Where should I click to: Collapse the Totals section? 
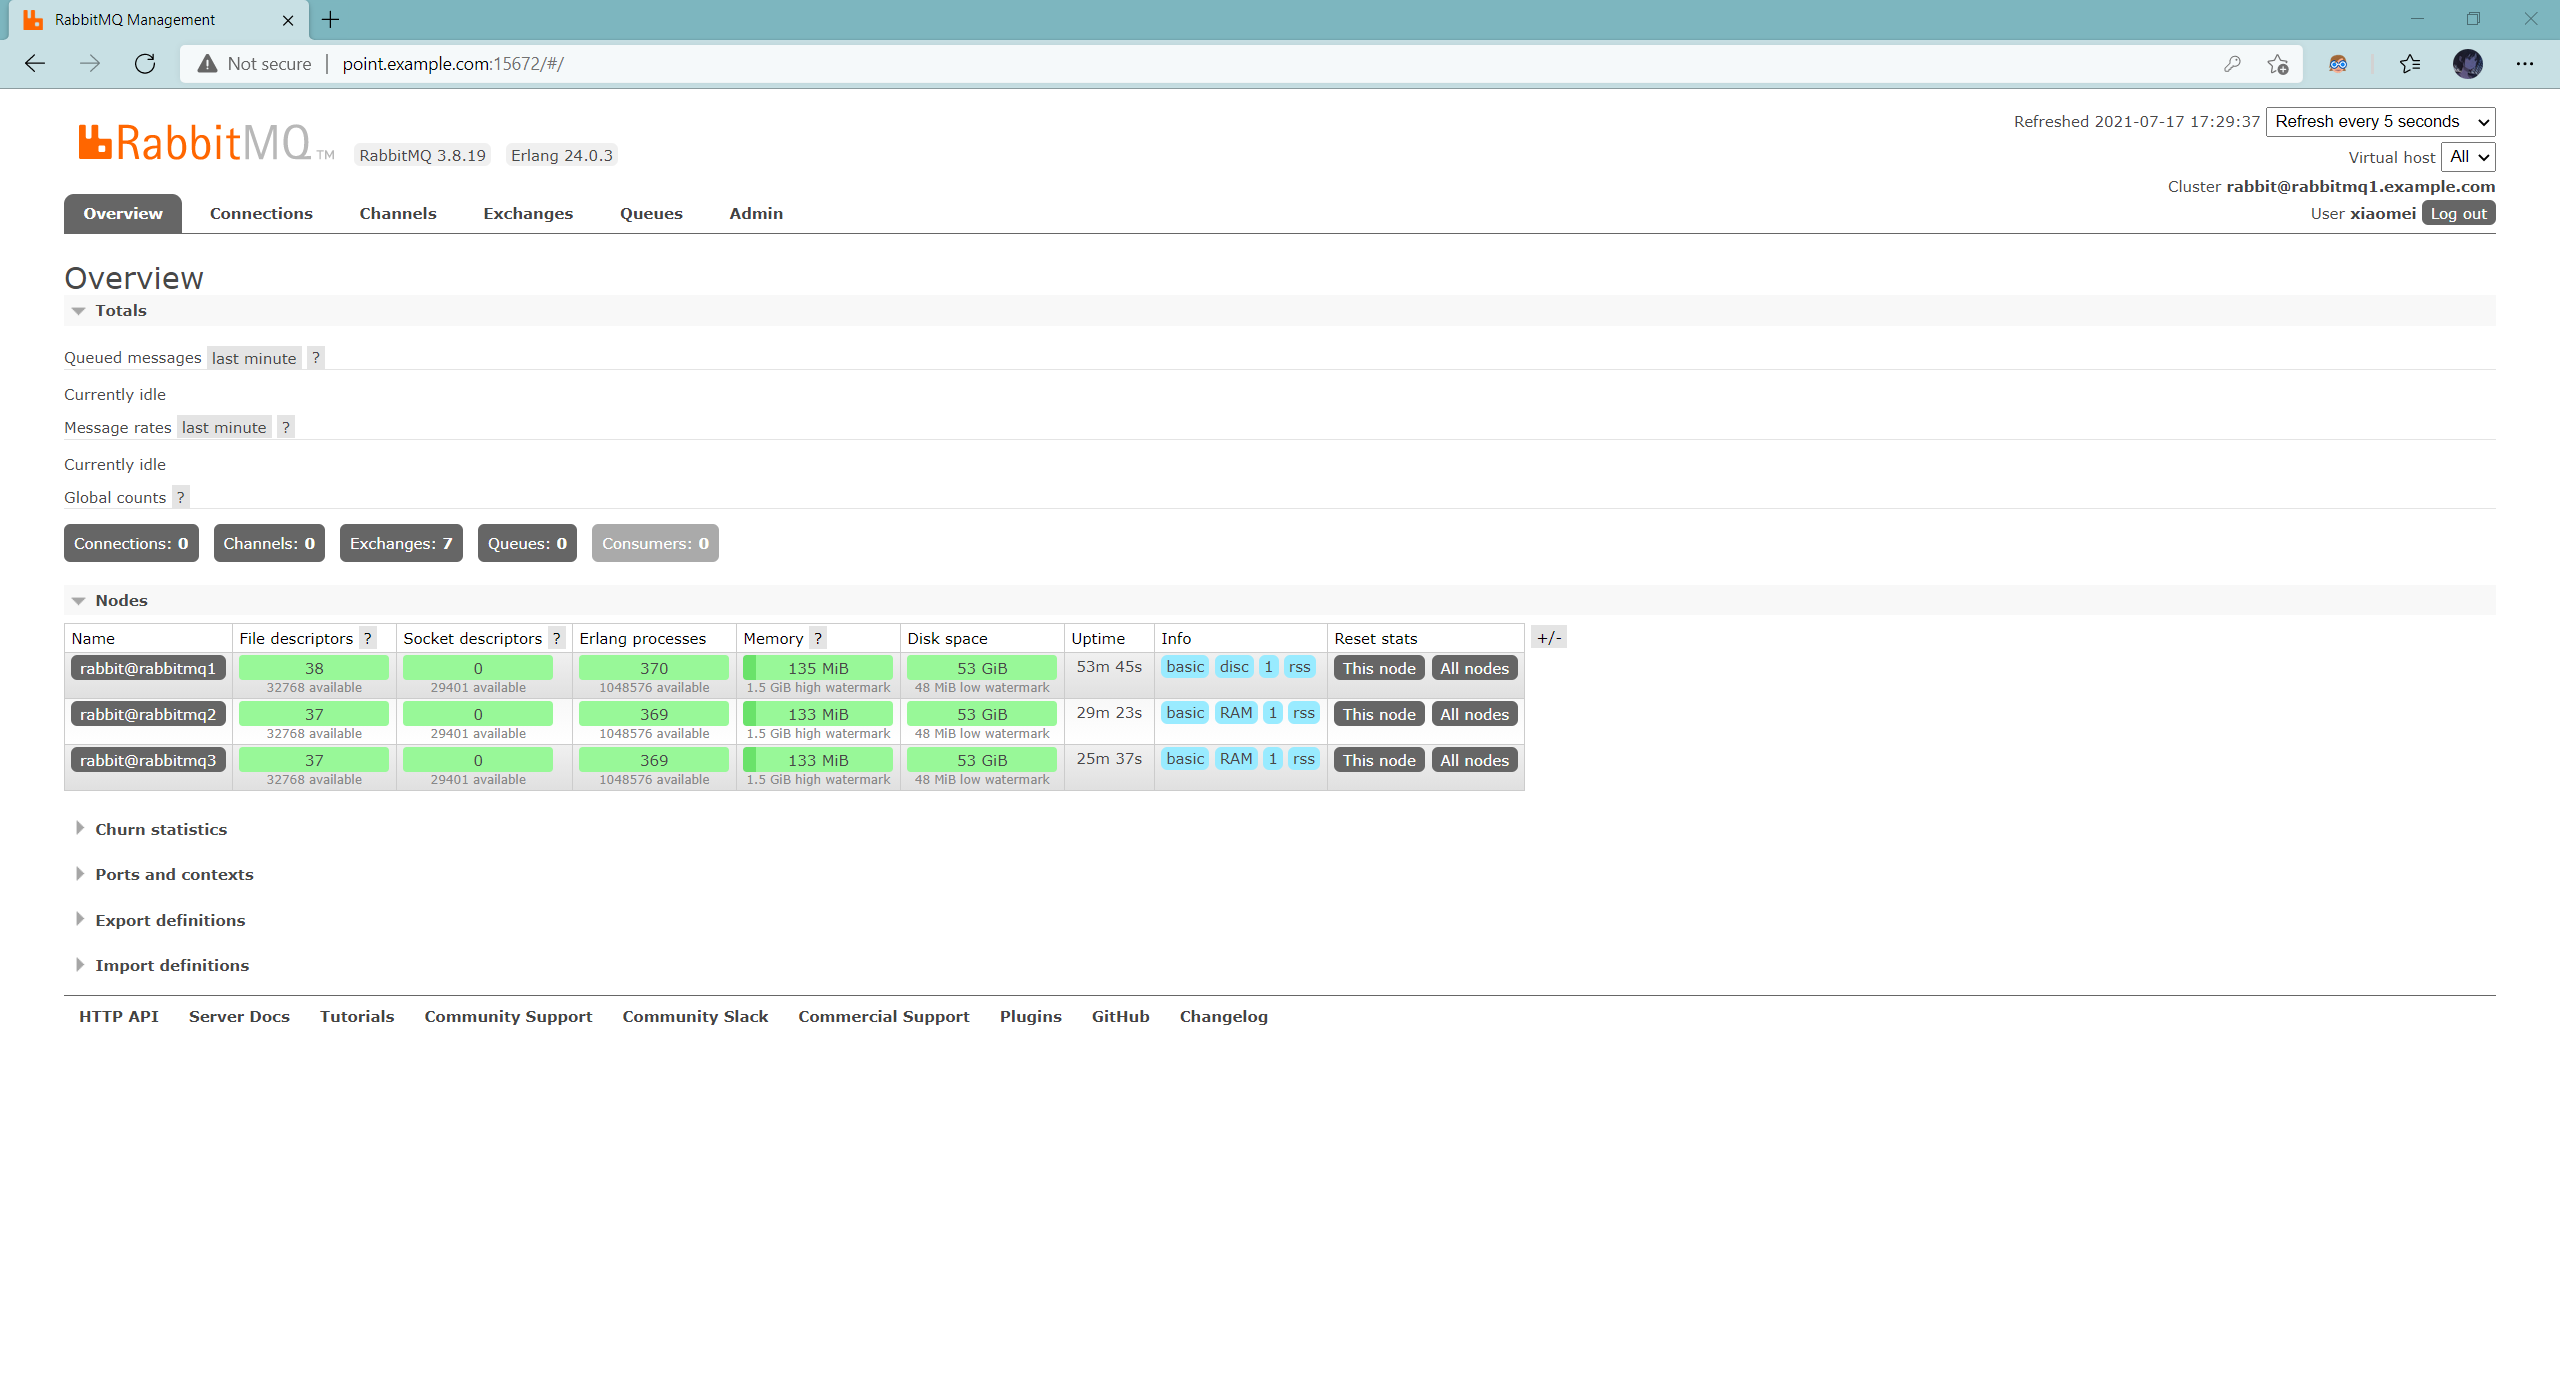120,311
